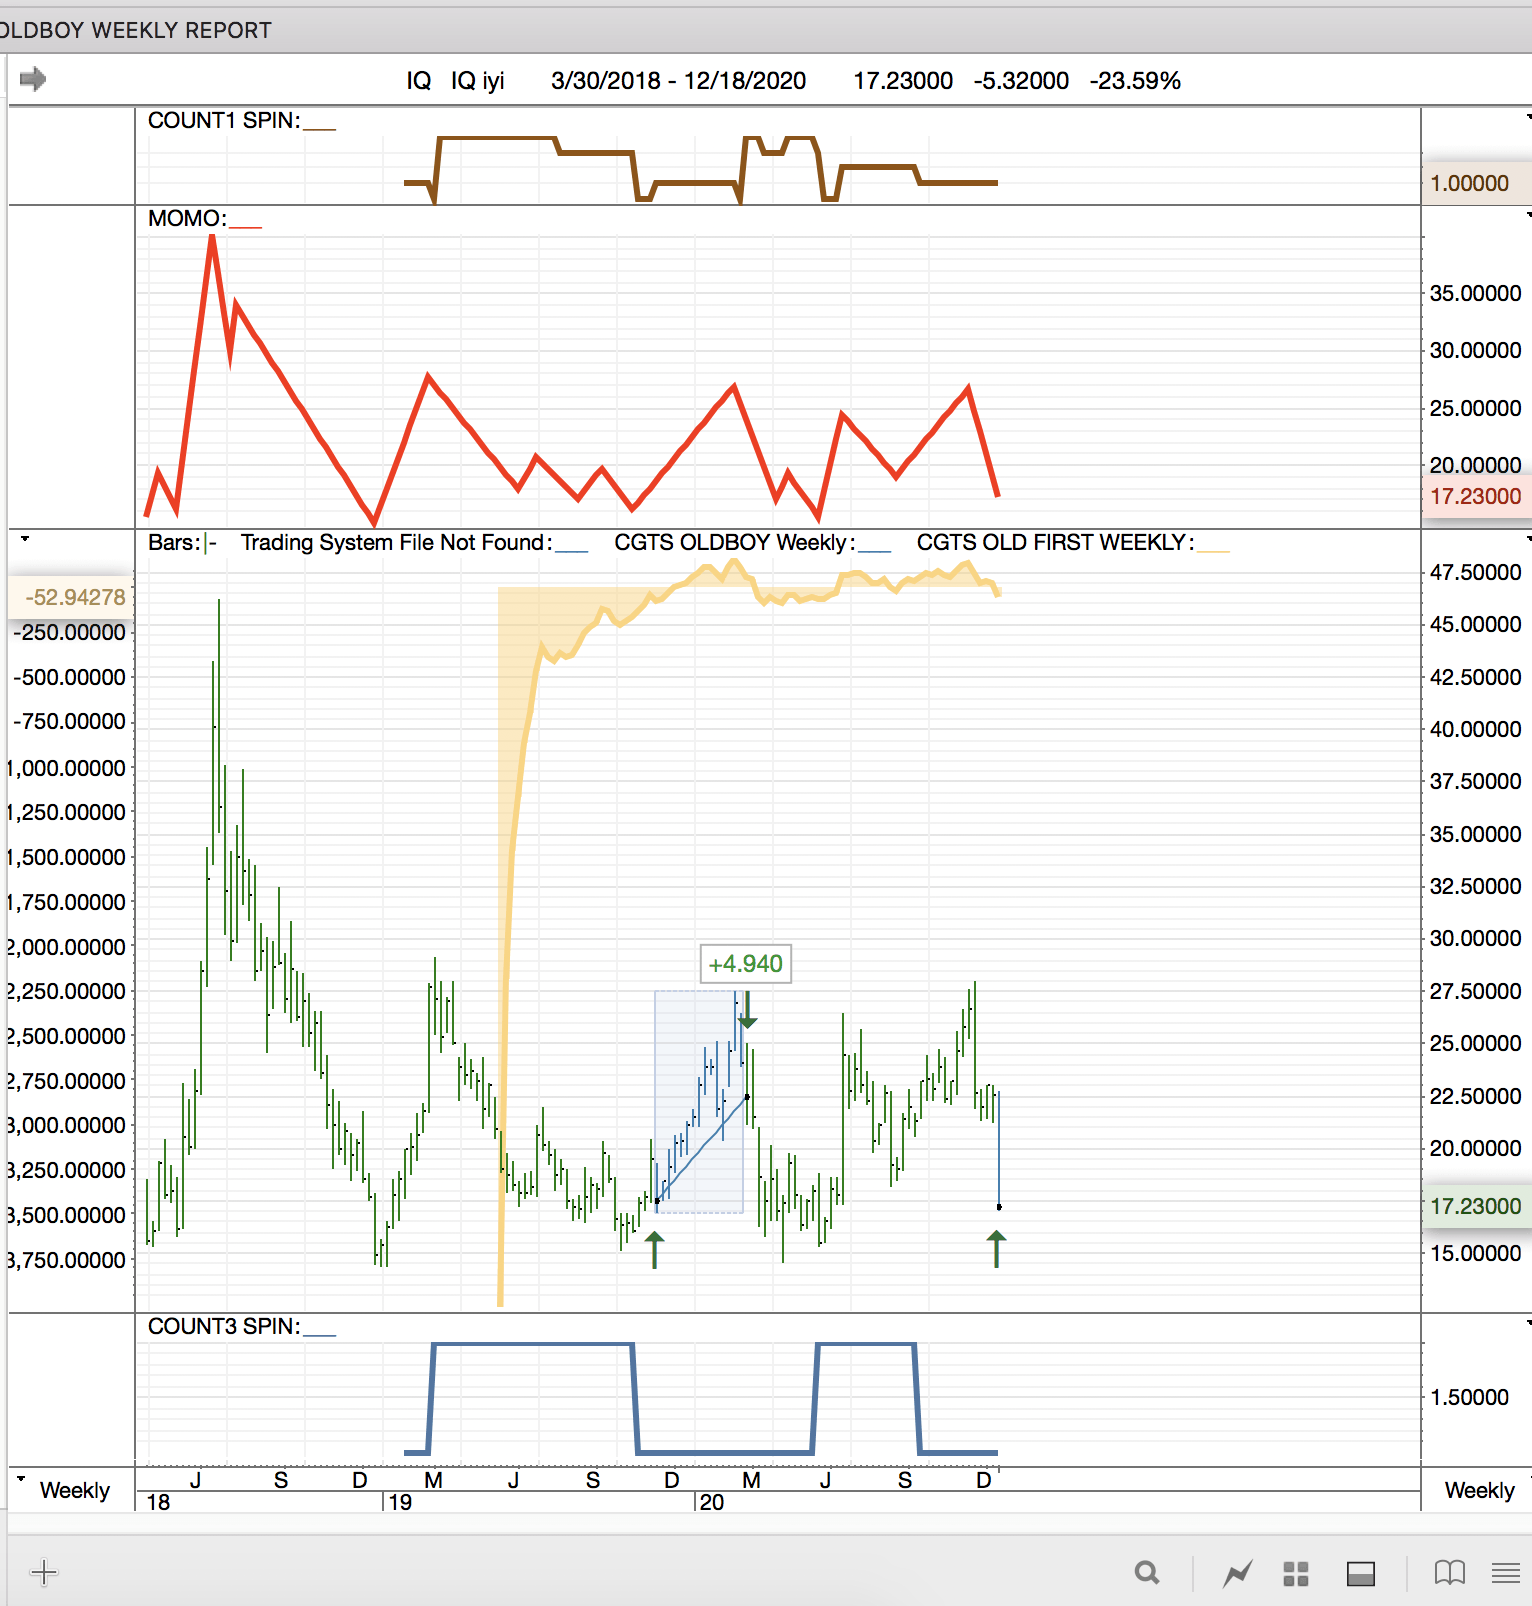Viewport: 1532px width, 1606px height.
Task: Click the IQ iyi symbol name
Action: pyautogui.click(x=477, y=81)
